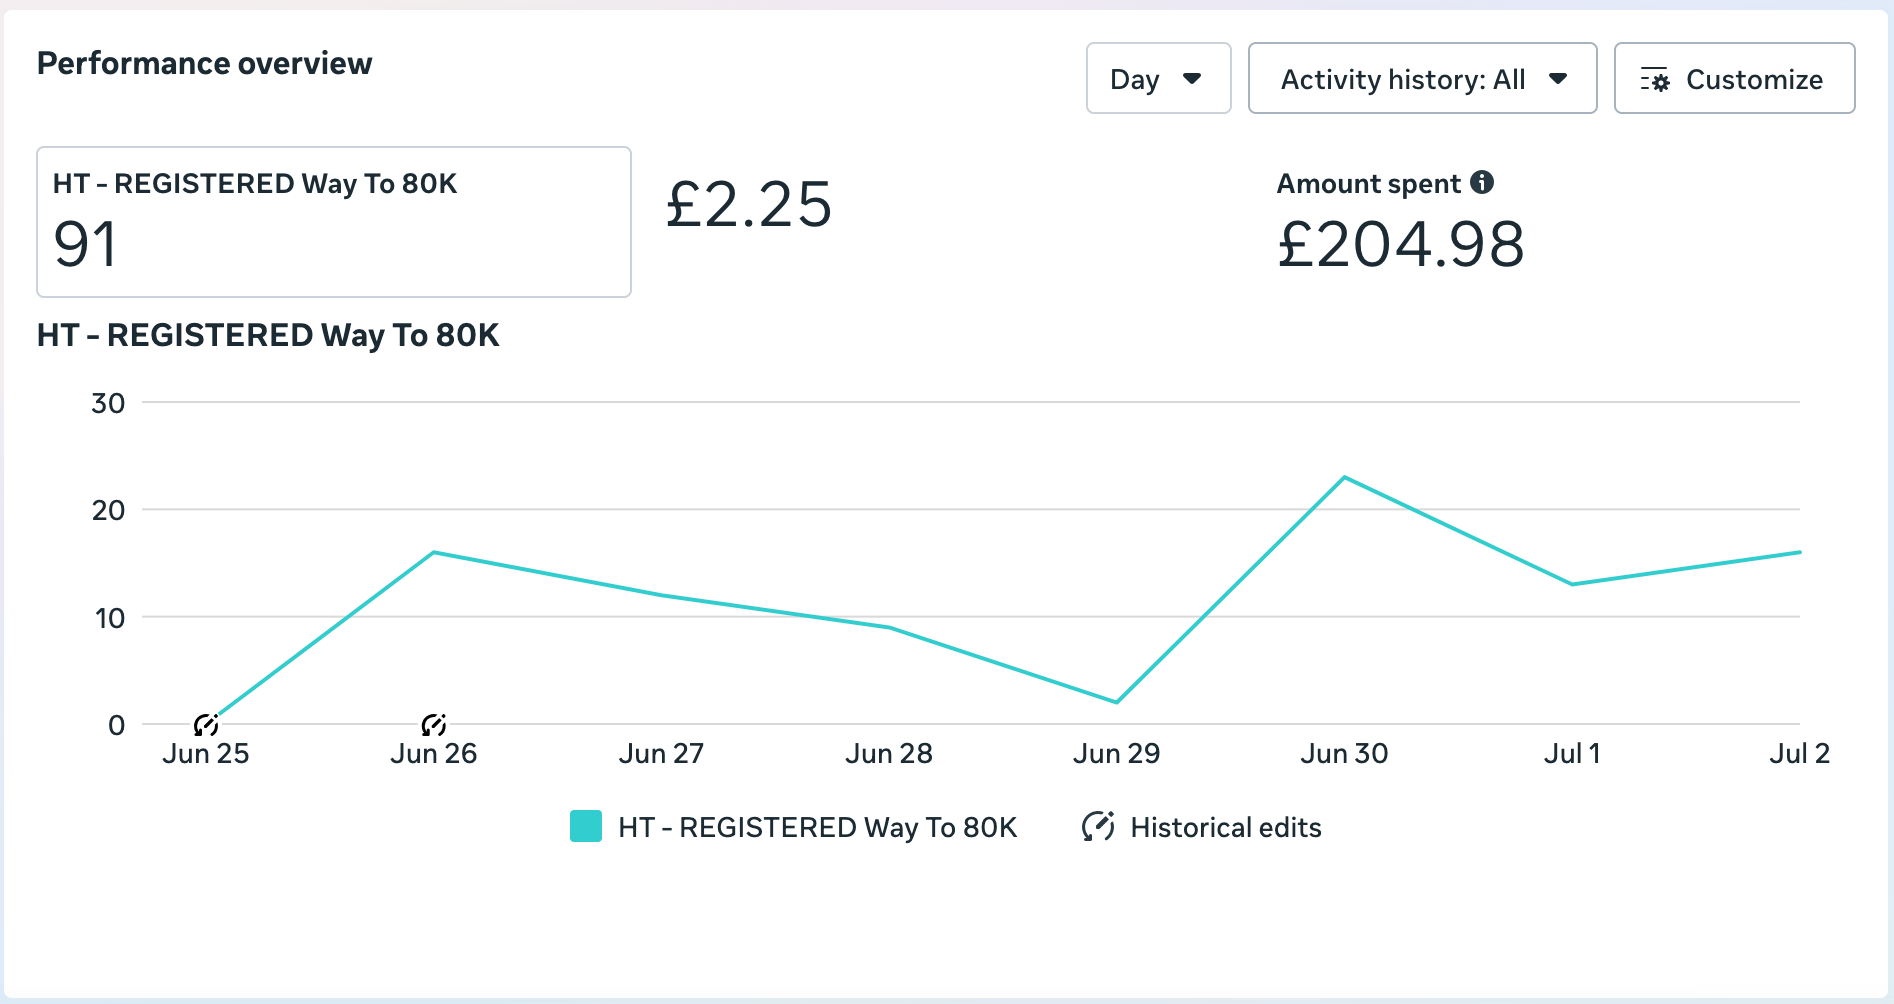Toggle the HT - REGISTERED series legend label
The width and height of the screenshot is (1894, 1004).
tap(817, 827)
